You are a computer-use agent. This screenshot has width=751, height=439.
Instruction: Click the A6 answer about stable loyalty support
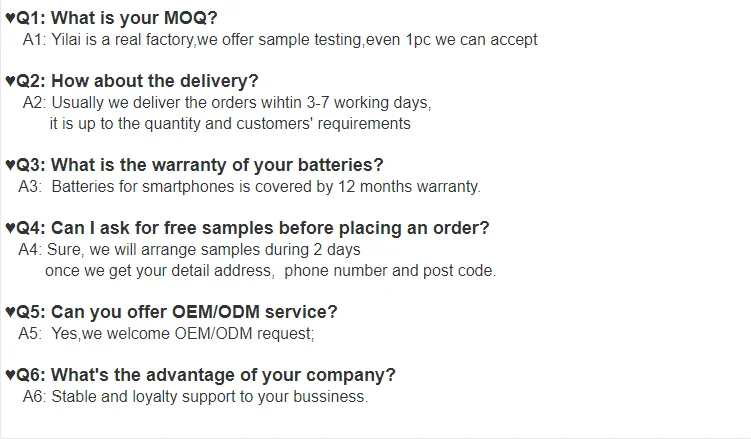coord(196,396)
